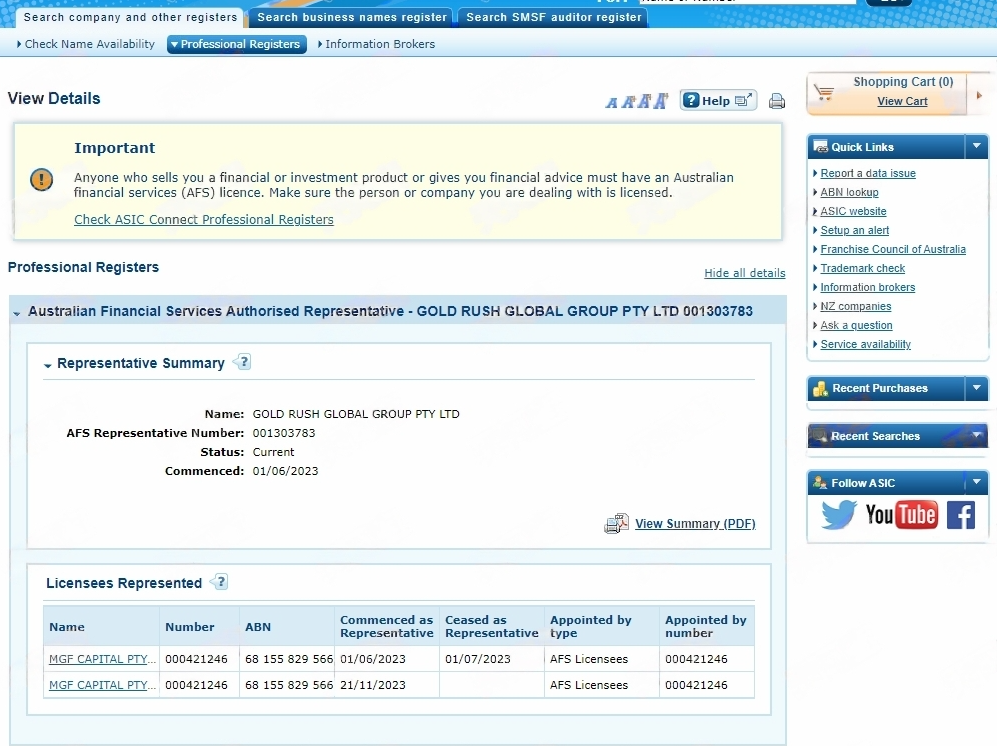This screenshot has width=997, height=746.
Task: Open Check ASIC Connect Professional Registers link
Action: click(x=203, y=219)
